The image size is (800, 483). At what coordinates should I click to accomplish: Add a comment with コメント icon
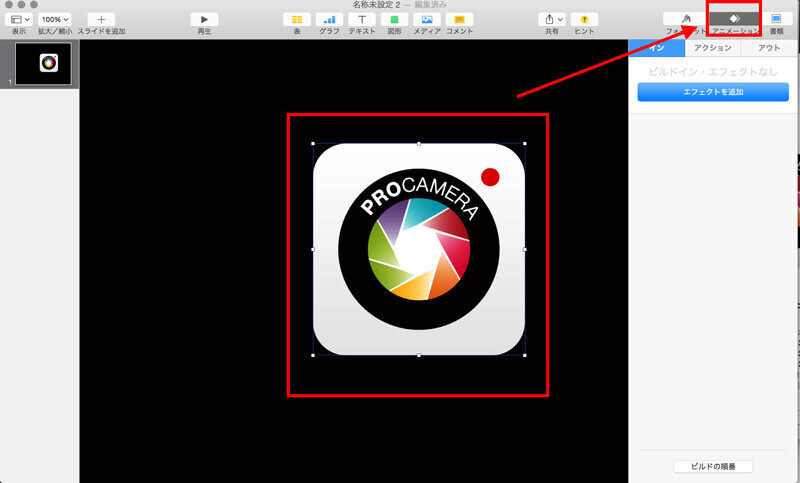[x=459, y=19]
